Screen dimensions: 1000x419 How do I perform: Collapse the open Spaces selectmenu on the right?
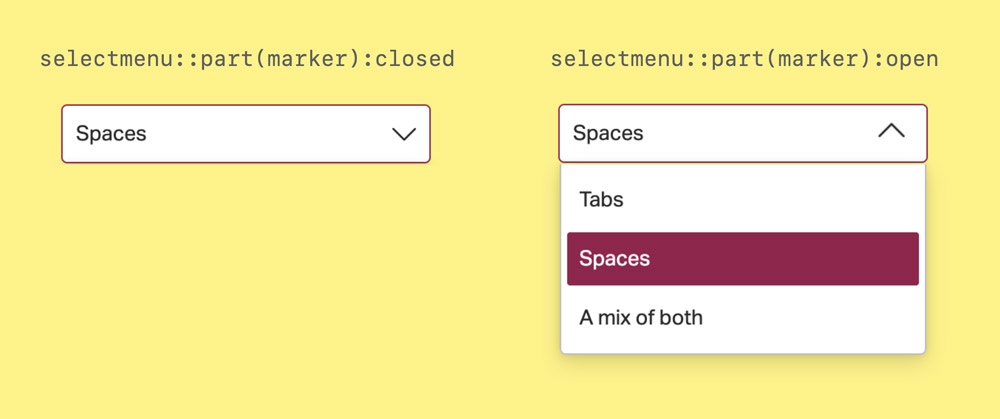743,133
